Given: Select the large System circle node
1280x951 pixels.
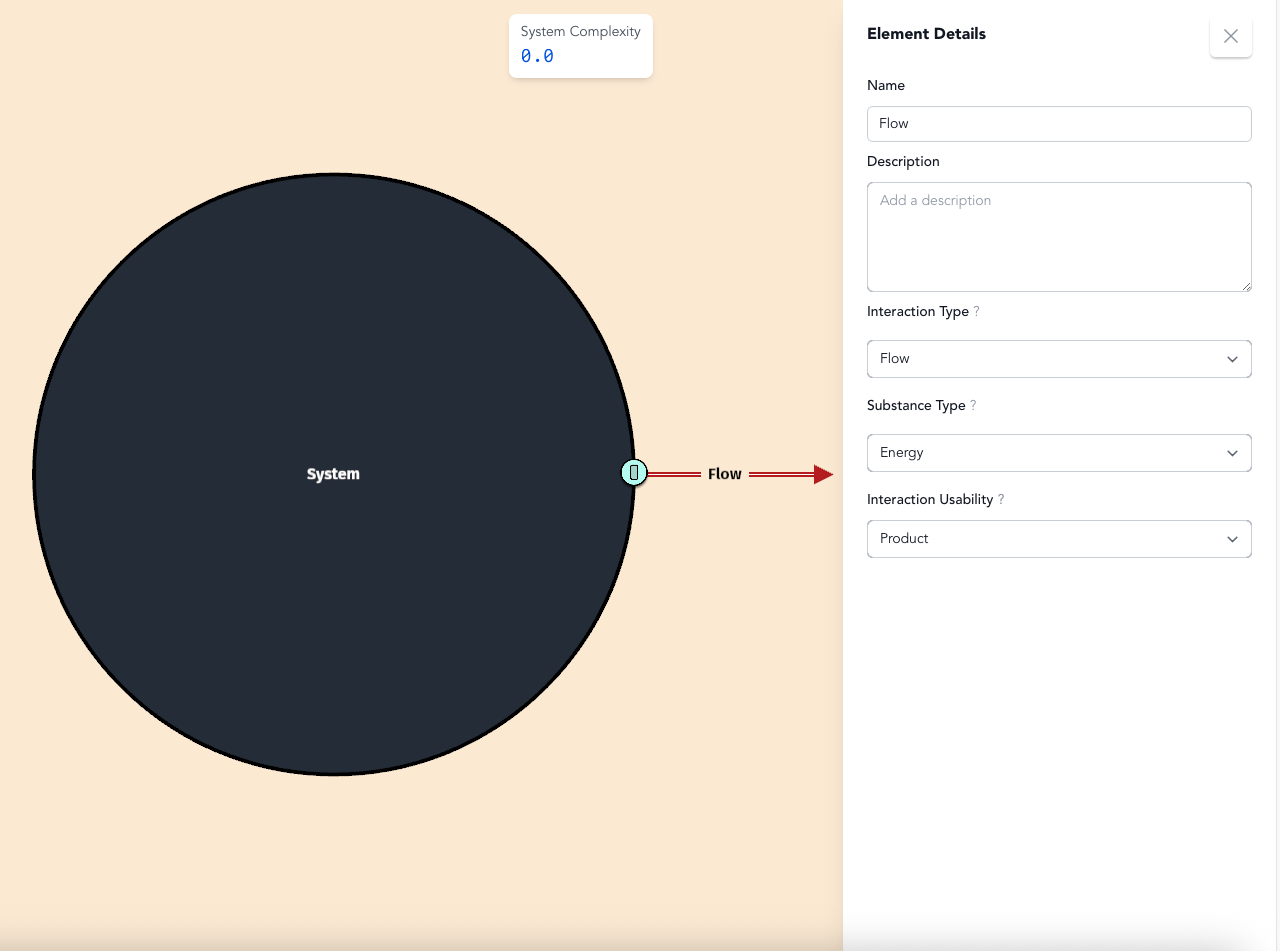Looking at the screenshot, I should point(333,600).
